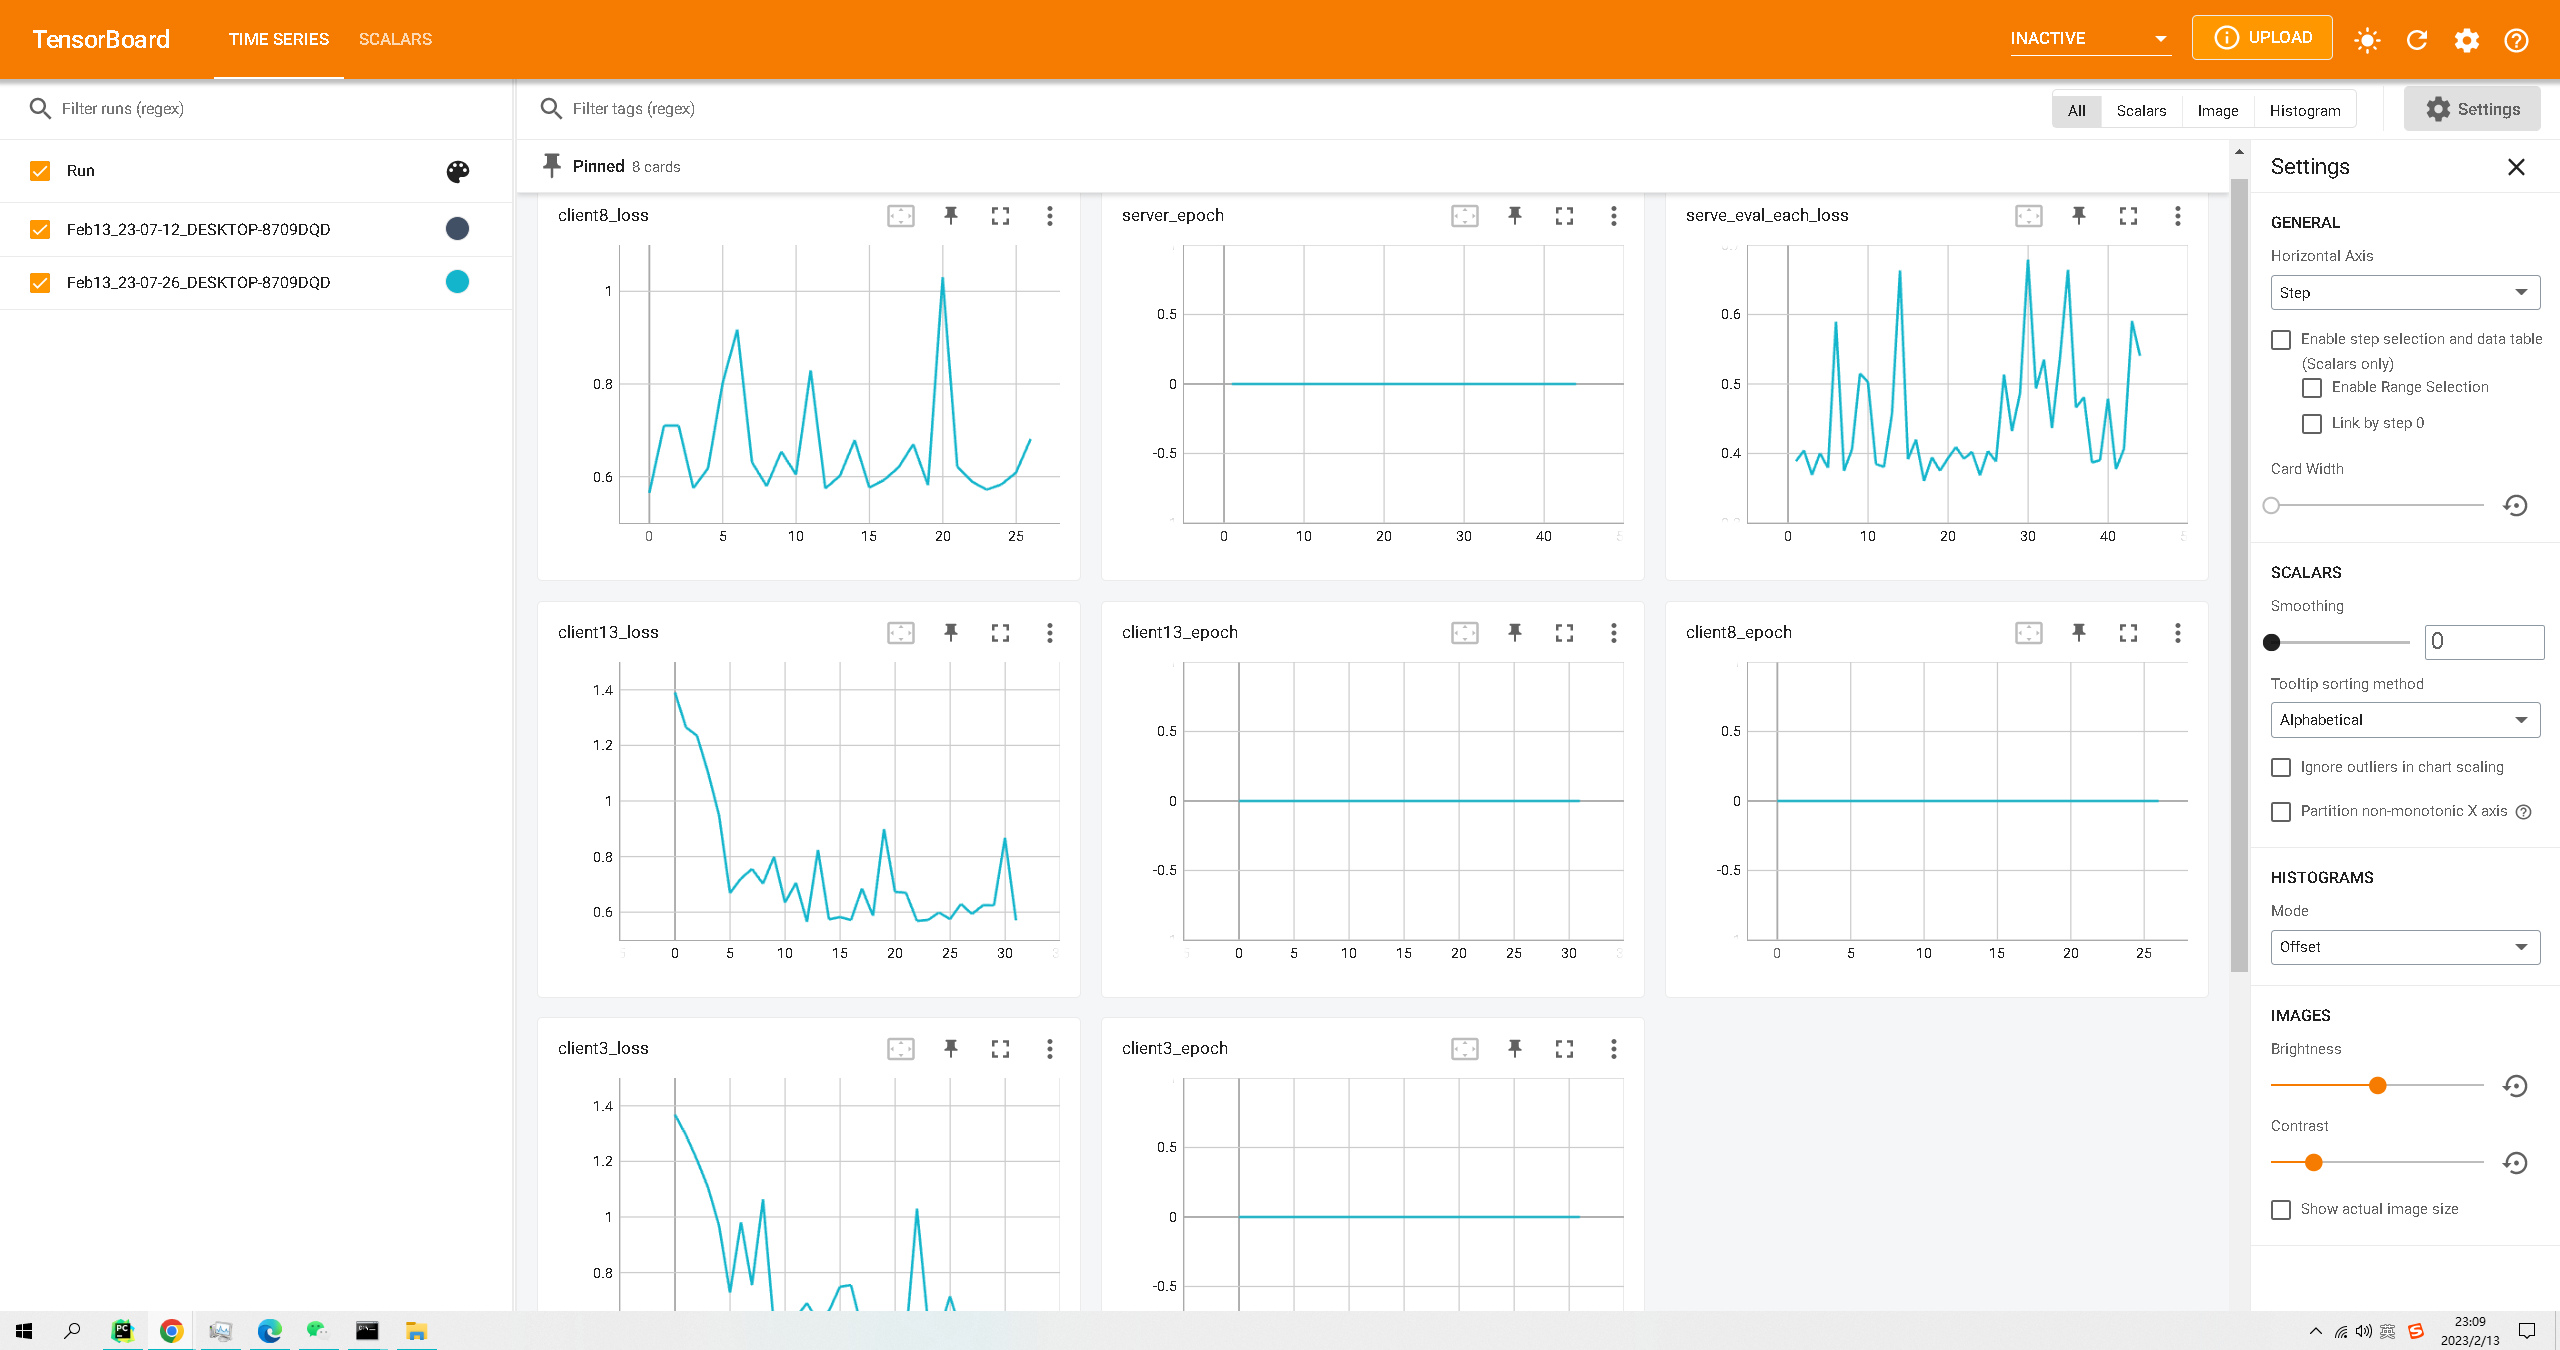Open the Horizontal Axis Step dropdown
Viewport: 2560px width, 1350px height.
(2404, 293)
